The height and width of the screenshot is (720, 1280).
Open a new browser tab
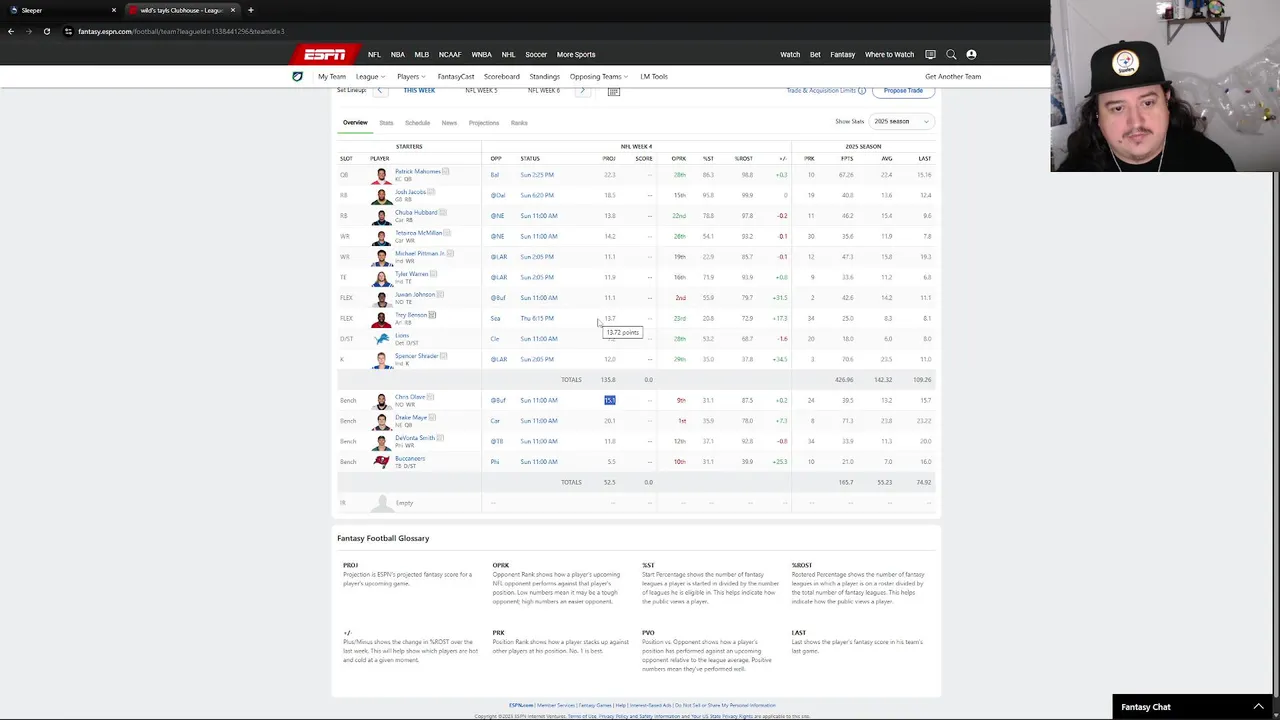coord(251,10)
